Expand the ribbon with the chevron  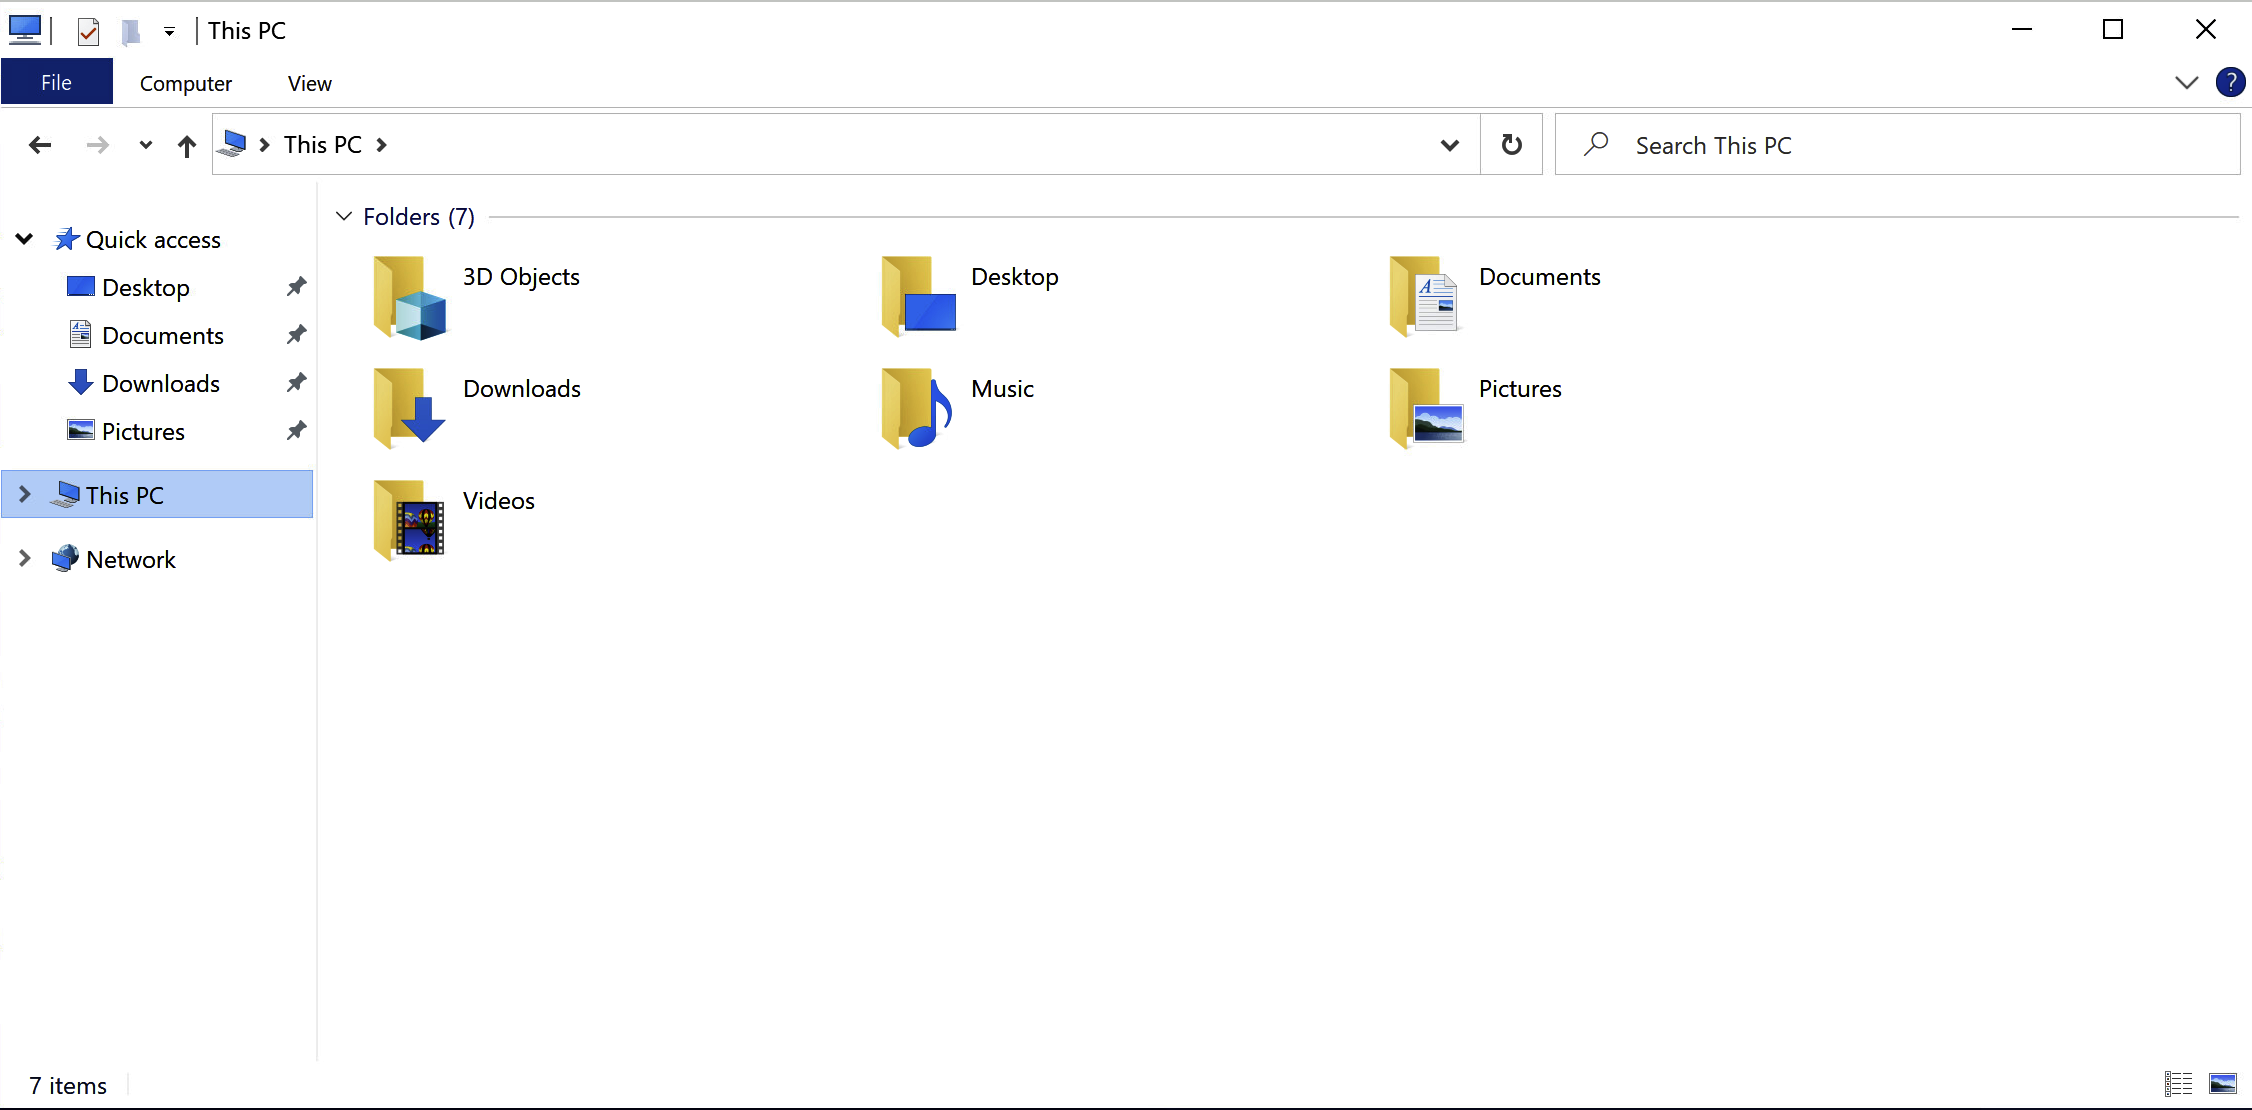pos(2186,82)
